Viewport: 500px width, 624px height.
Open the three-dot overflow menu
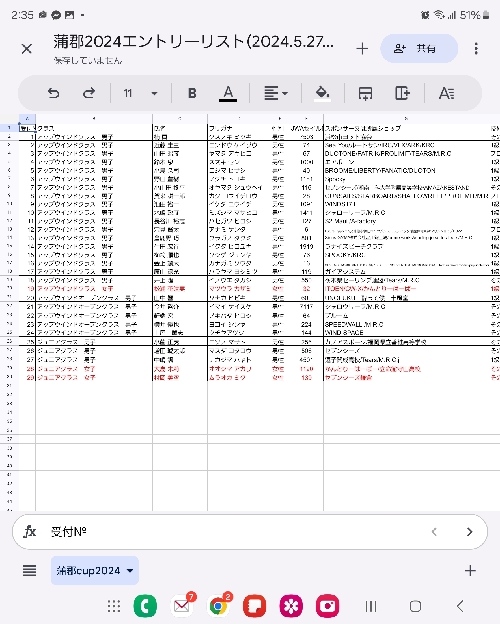(x=476, y=49)
